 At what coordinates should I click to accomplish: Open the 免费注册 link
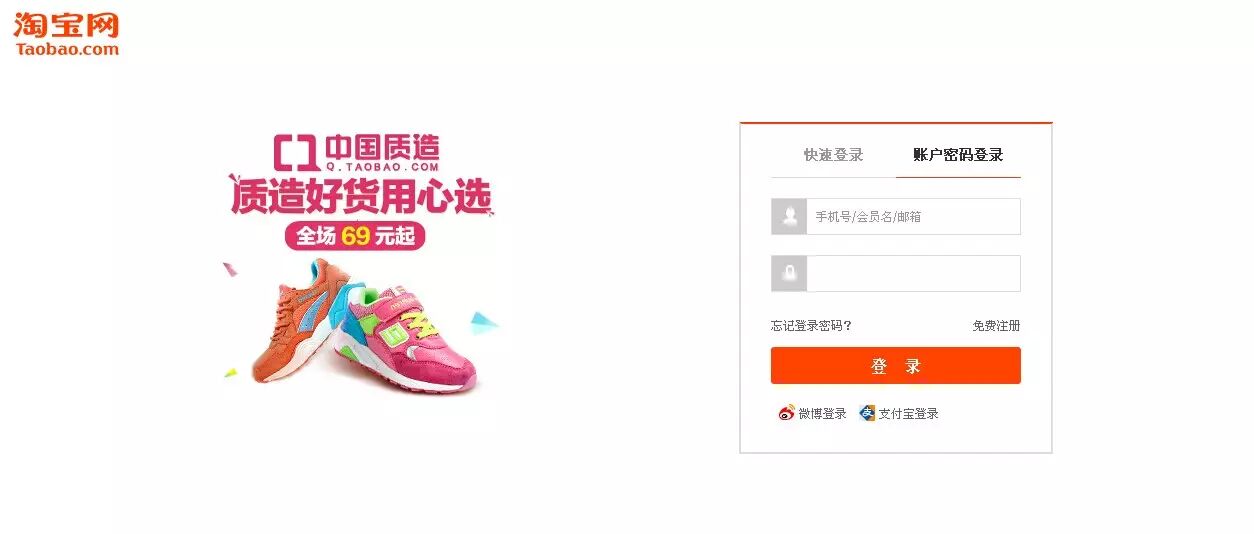pos(996,326)
